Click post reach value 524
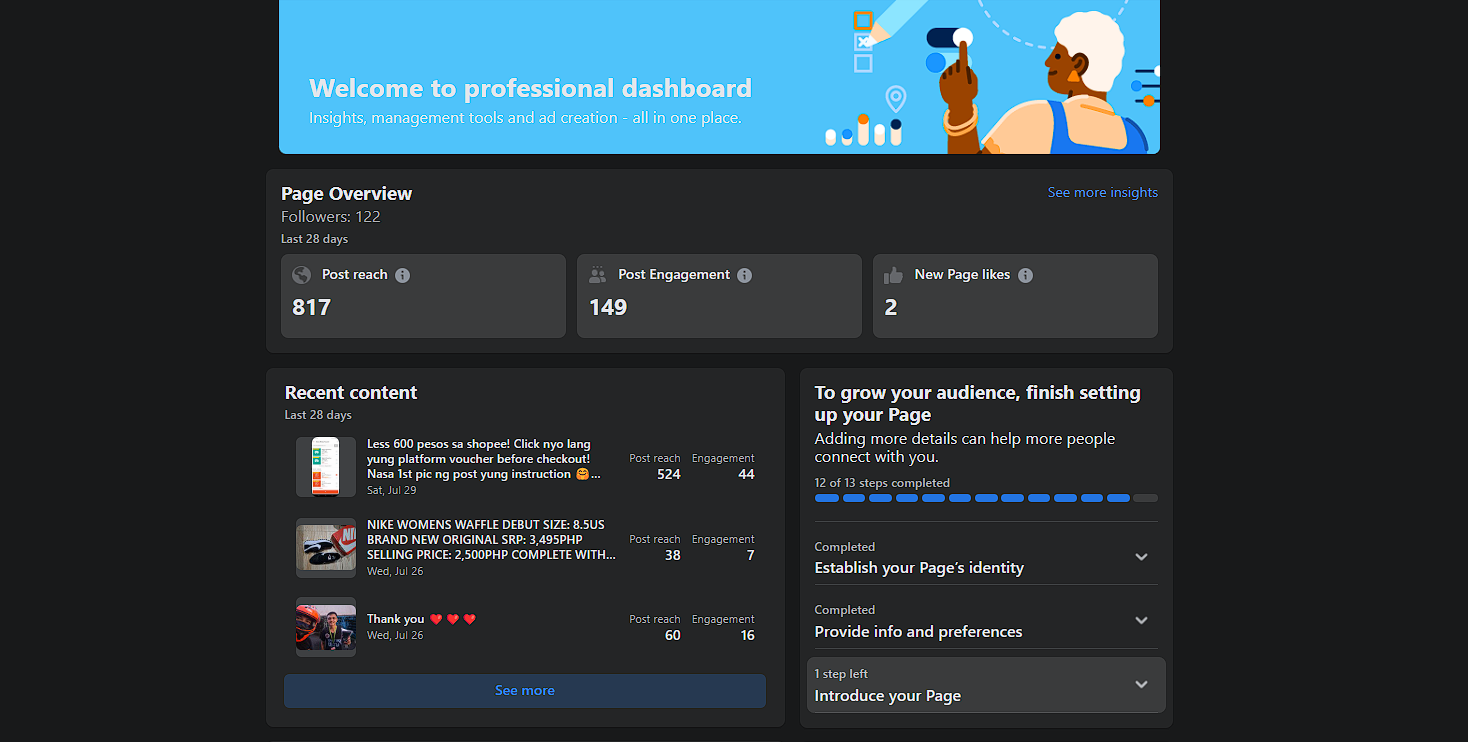Viewport: 1468px width, 742px height. pos(669,475)
